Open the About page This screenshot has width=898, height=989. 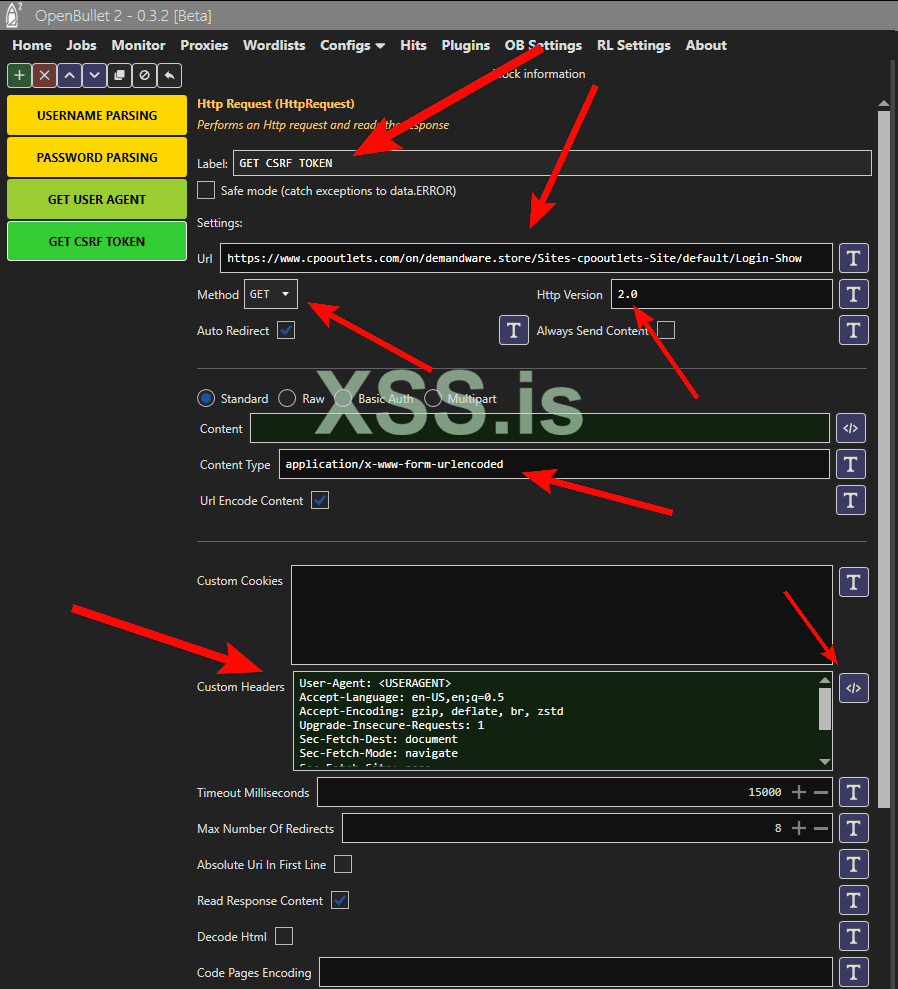[706, 45]
